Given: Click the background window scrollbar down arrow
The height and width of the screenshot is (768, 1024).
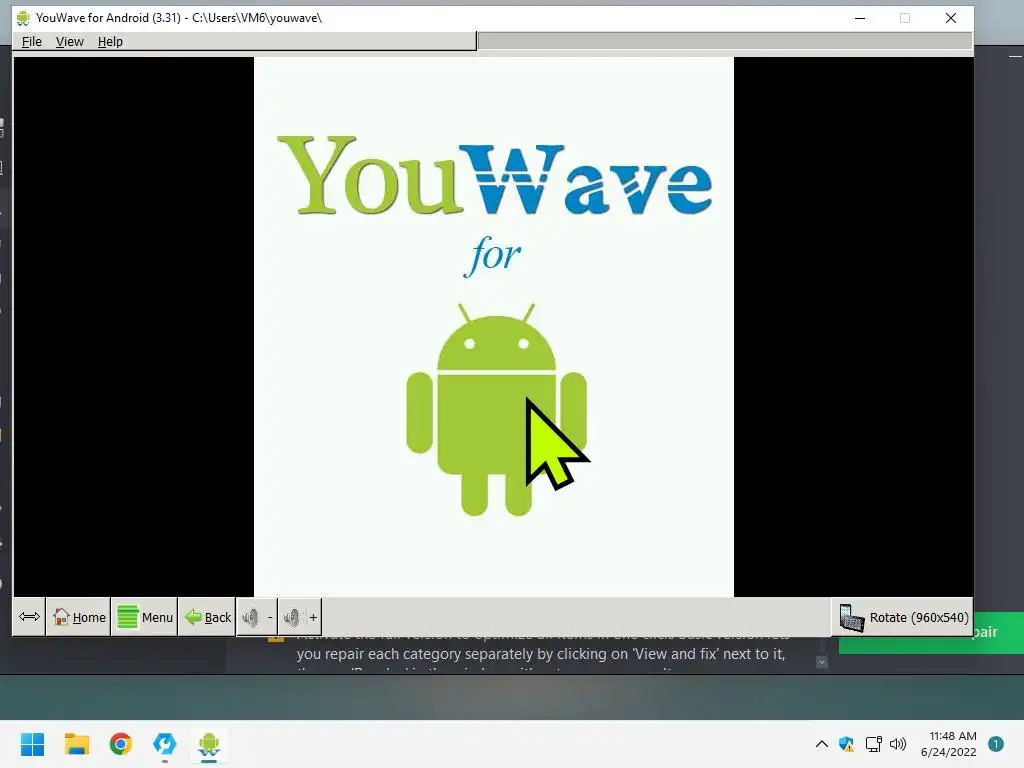Looking at the screenshot, I should 822,662.
